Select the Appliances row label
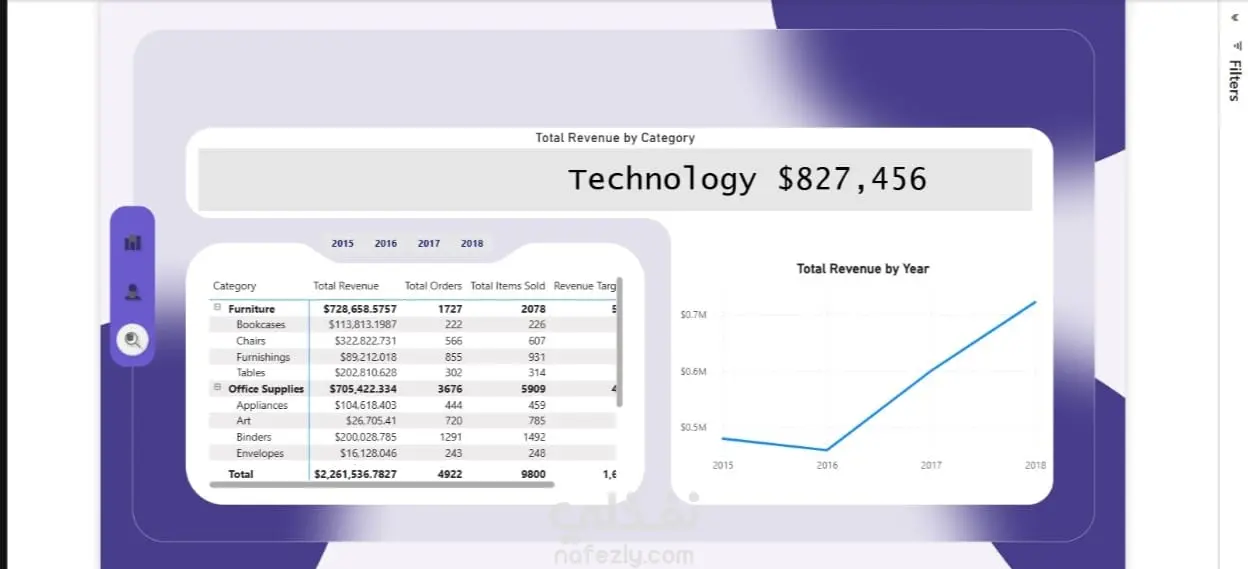 (x=262, y=405)
